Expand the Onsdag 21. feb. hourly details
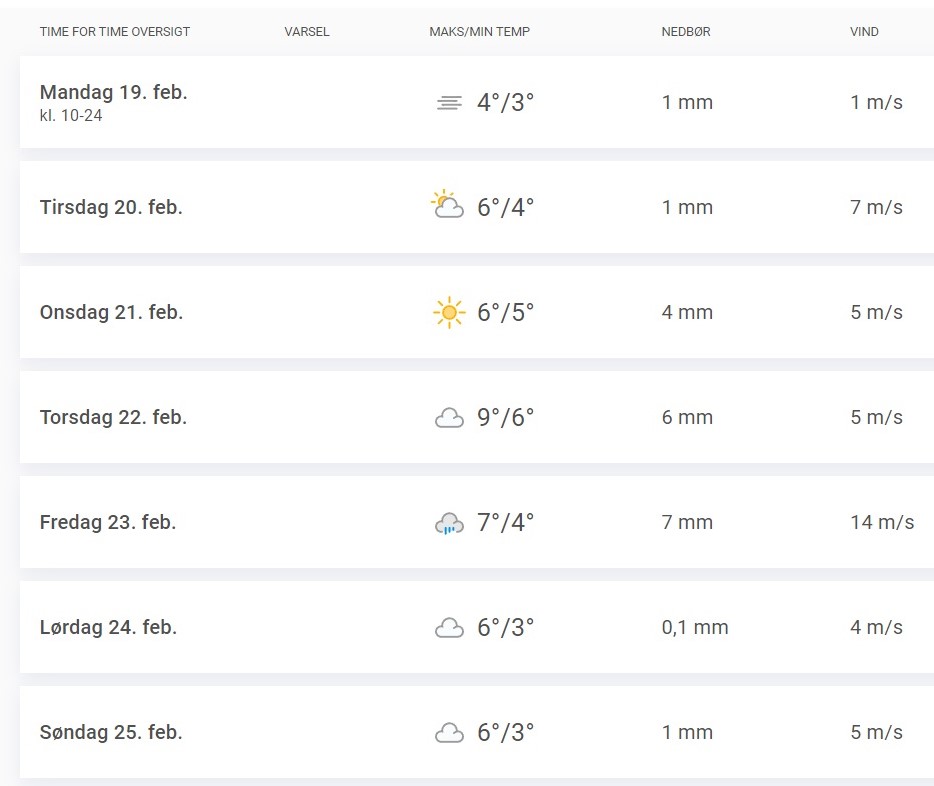Screen dimensions: 934x786 tap(111, 313)
